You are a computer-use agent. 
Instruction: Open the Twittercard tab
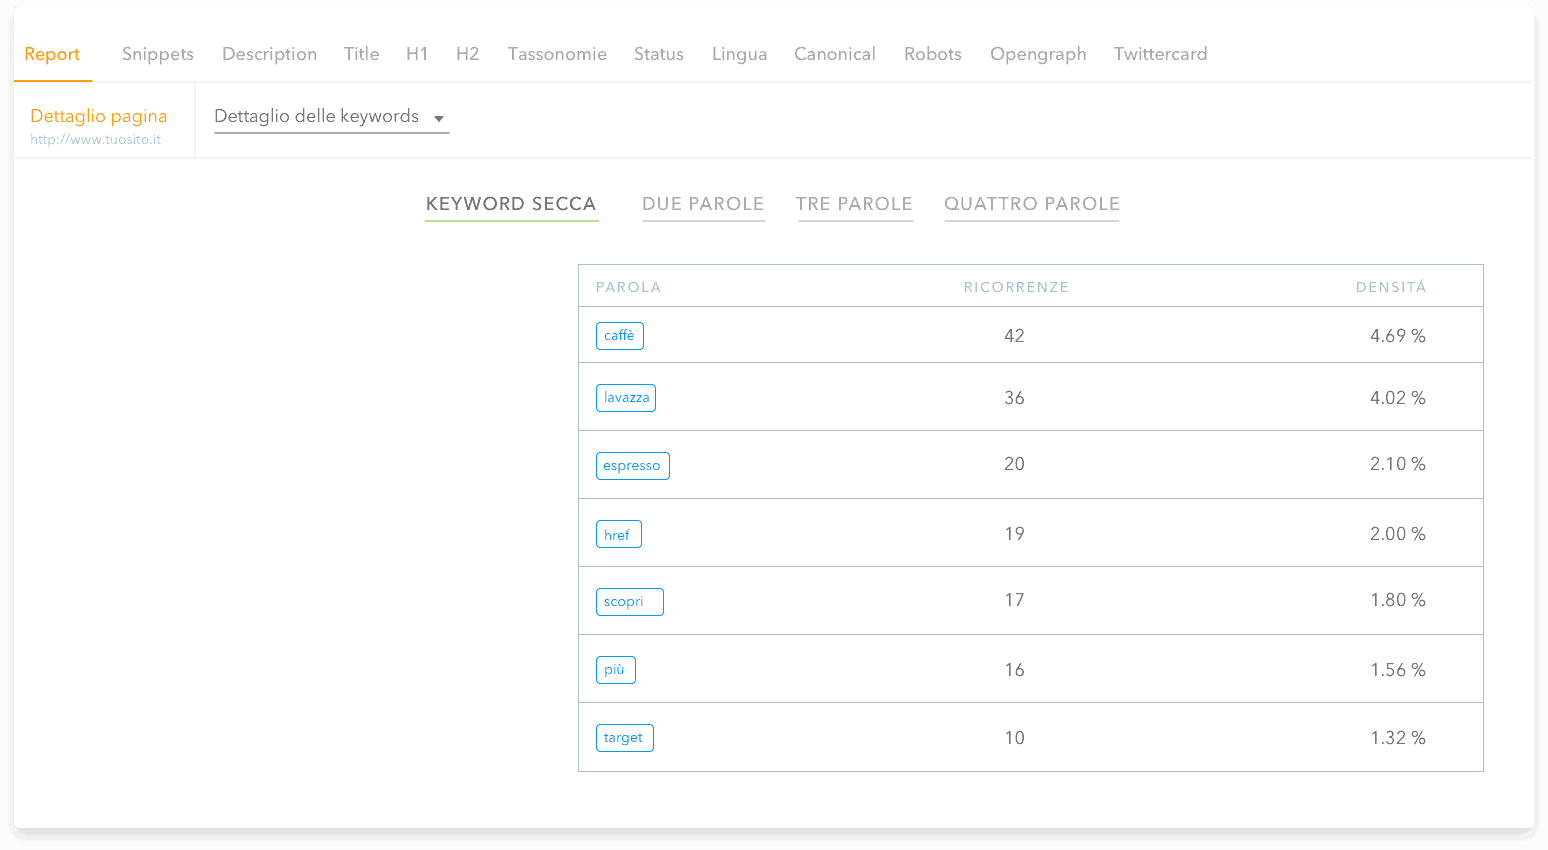tap(1161, 54)
